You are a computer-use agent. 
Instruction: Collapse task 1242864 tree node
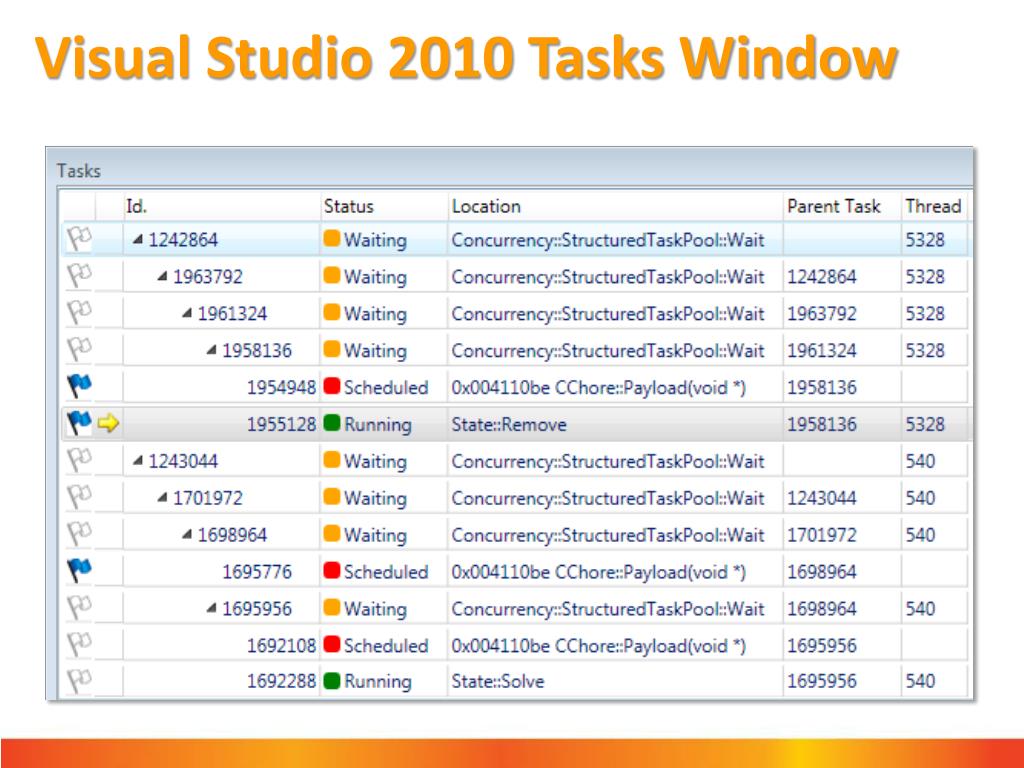pyautogui.click(x=137, y=240)
